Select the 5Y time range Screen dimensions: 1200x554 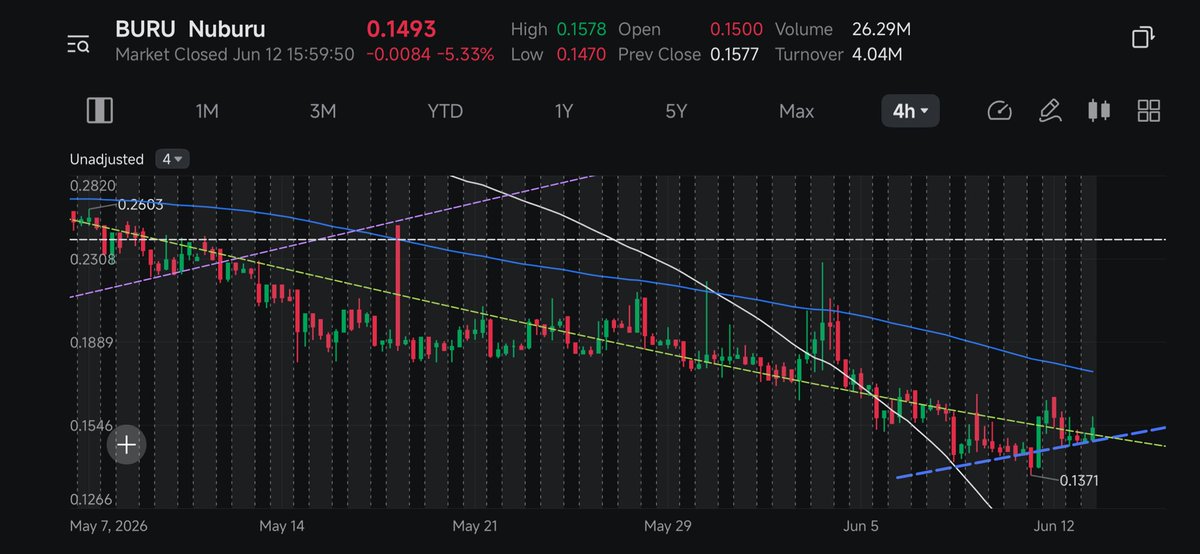coord(676,111)
